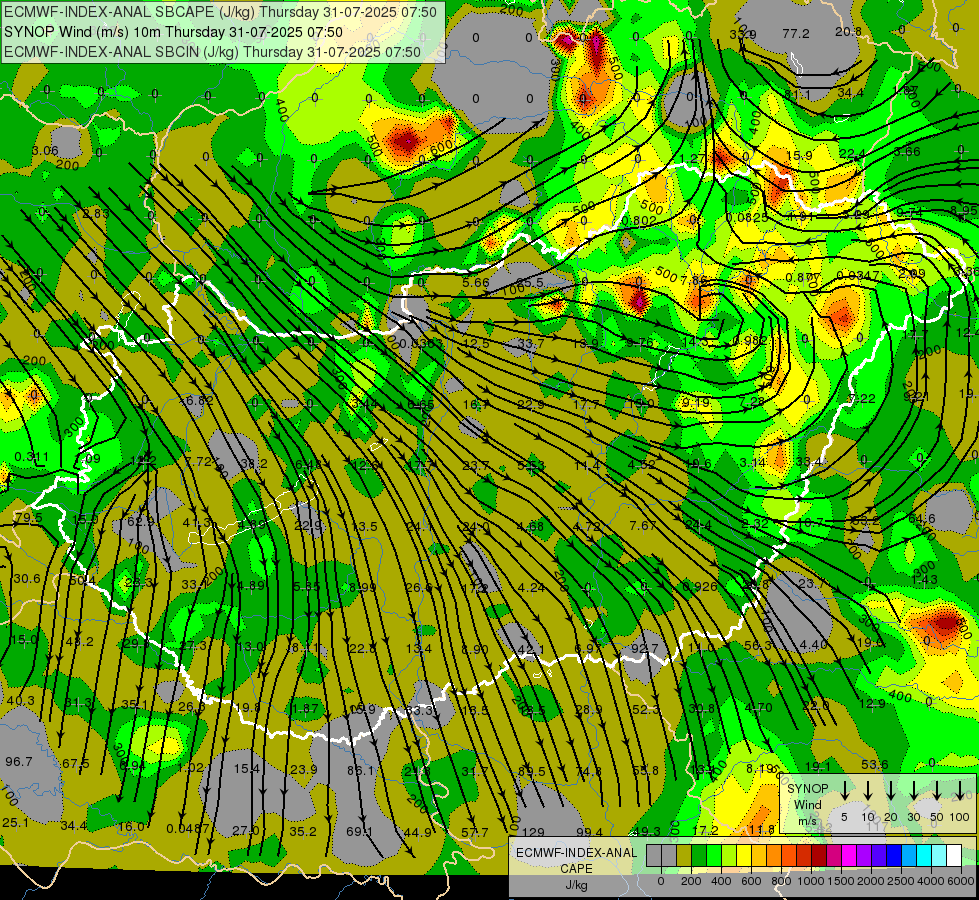Click the 79.5 value on the map
Viewport: 979px width, 900px height.
[x=28, y=518]
